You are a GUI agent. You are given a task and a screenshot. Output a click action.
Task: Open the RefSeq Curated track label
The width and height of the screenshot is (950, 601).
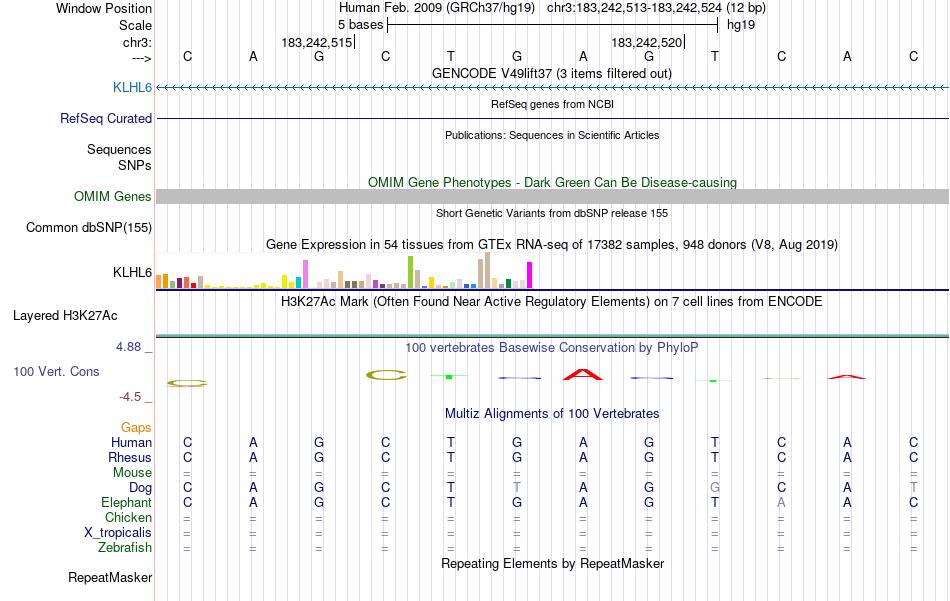tap(105, 118)
